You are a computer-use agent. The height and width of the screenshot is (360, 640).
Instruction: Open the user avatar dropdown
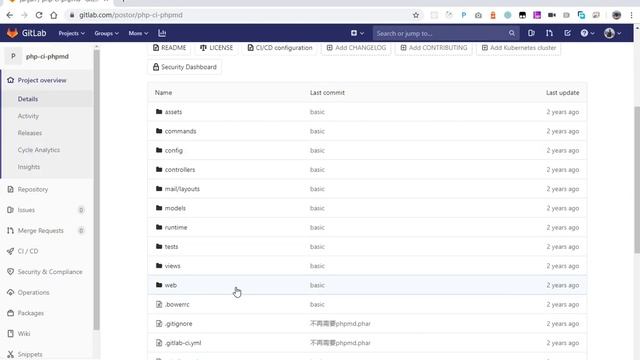(x=613, y=33)
